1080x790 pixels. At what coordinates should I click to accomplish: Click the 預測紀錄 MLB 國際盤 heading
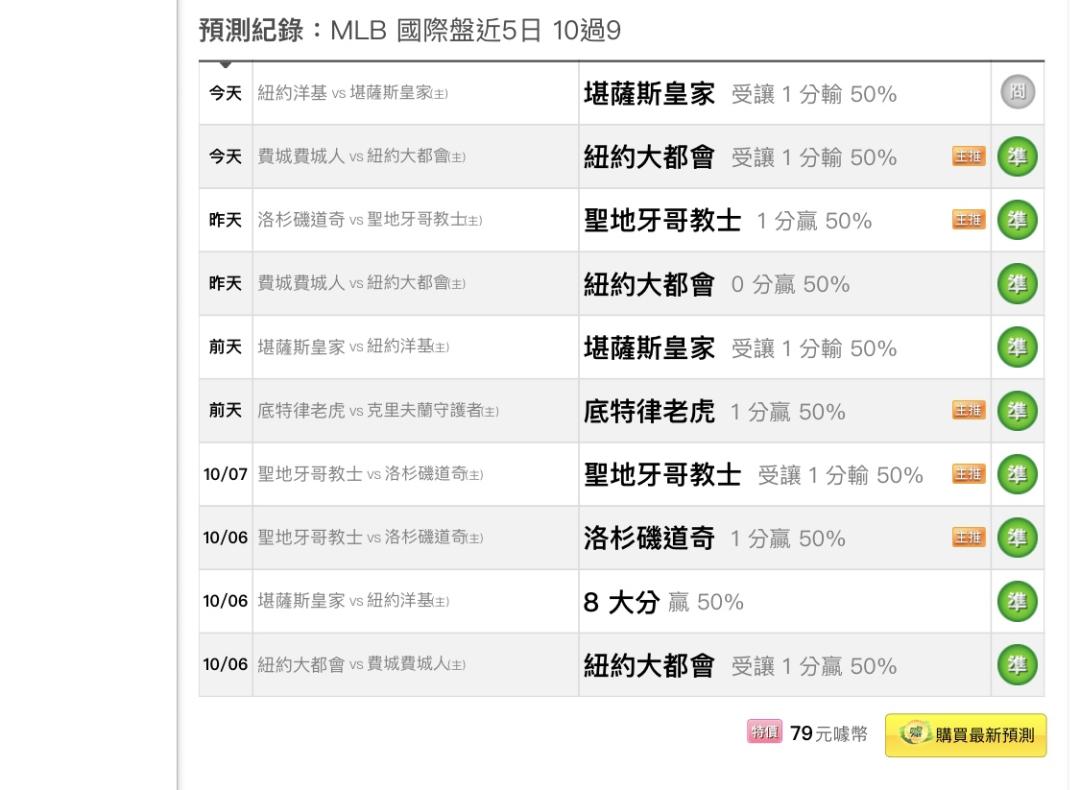[410, 31]
